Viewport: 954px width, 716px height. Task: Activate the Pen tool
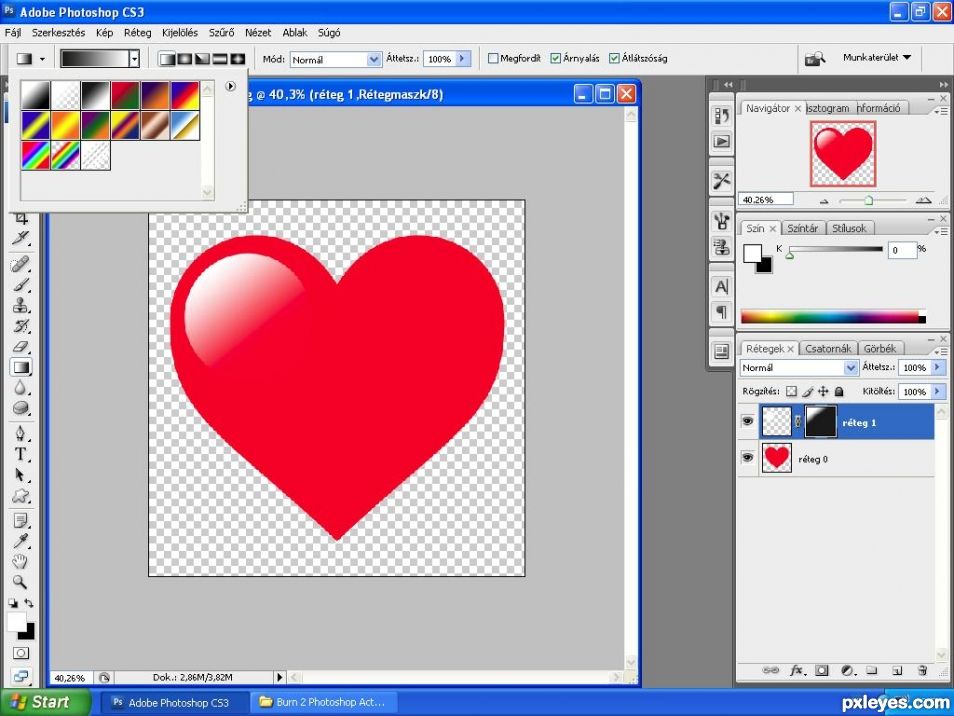coord(21,433)
